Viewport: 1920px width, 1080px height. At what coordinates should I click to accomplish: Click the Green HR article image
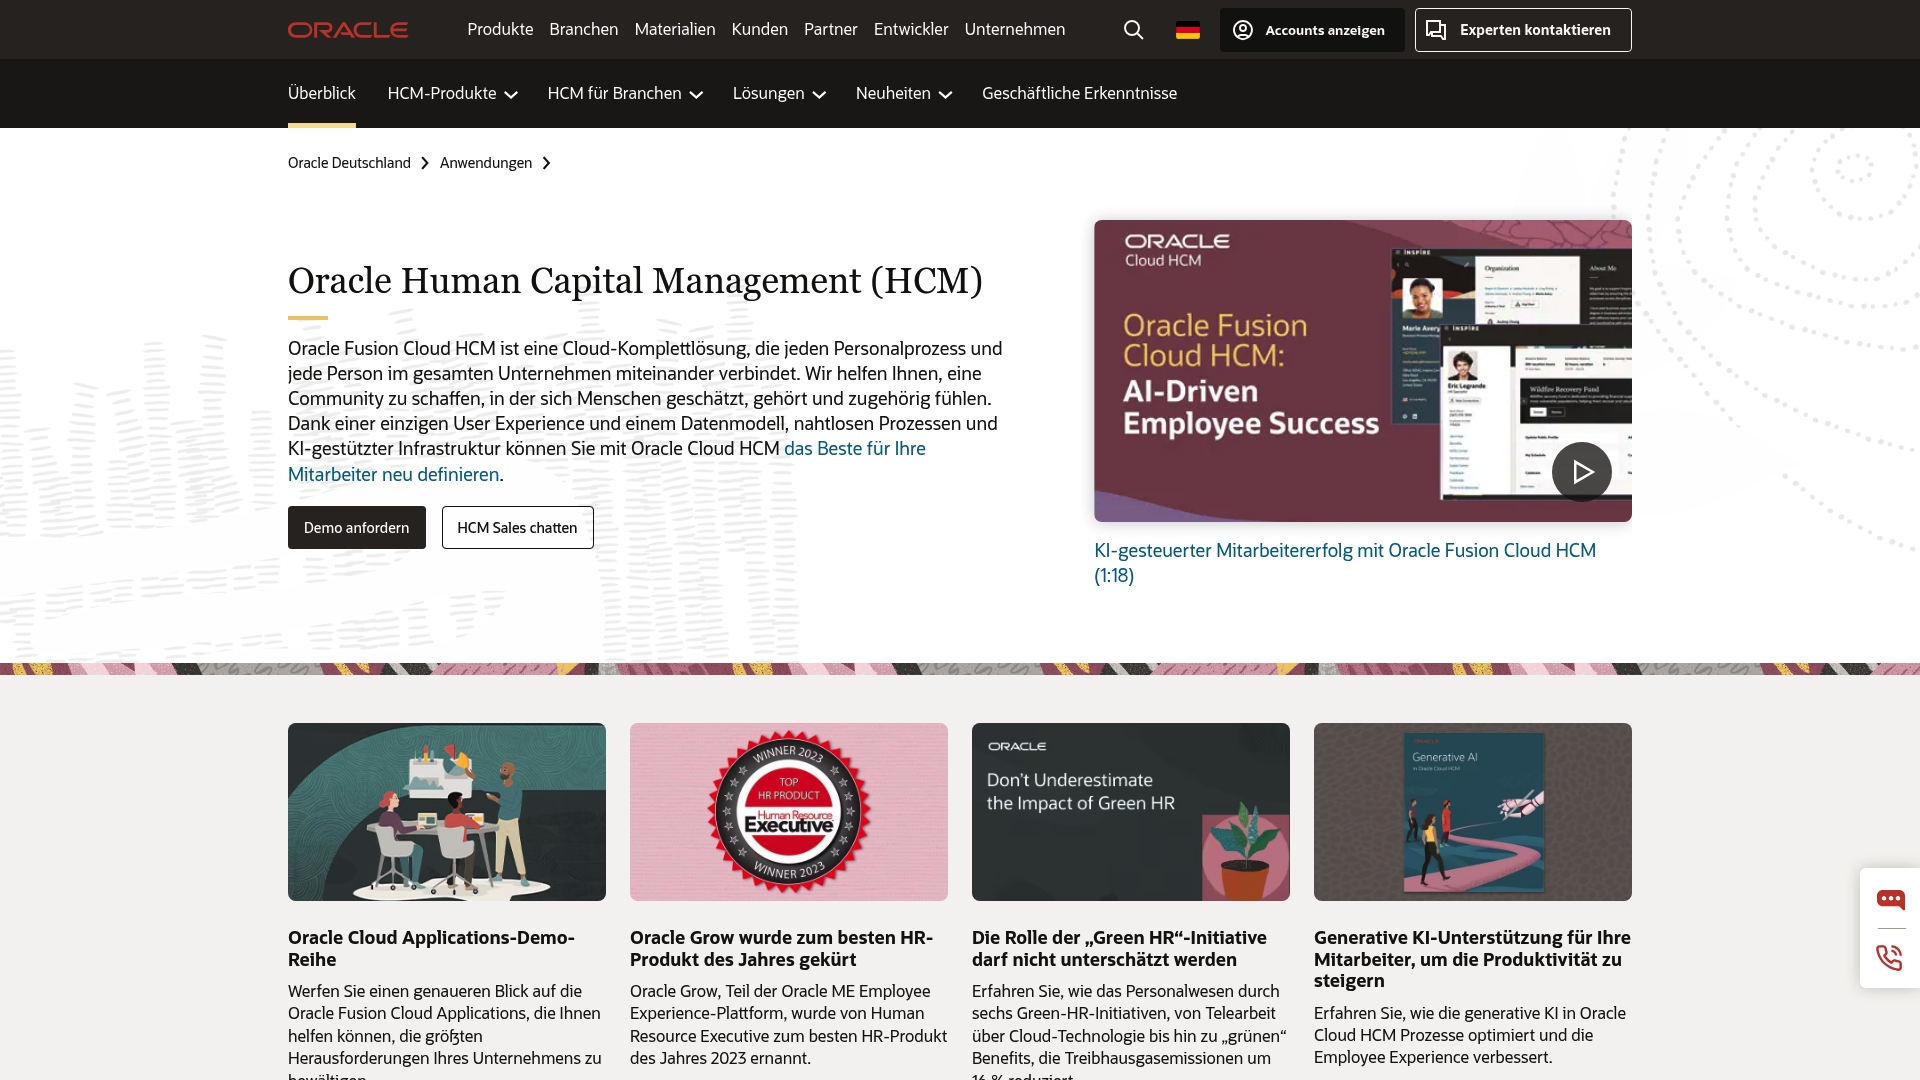(1130, 811)
